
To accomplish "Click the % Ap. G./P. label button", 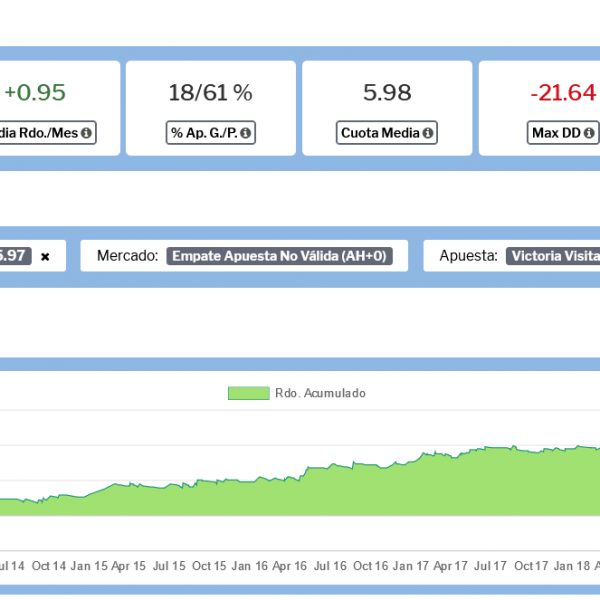I will 210,133.
